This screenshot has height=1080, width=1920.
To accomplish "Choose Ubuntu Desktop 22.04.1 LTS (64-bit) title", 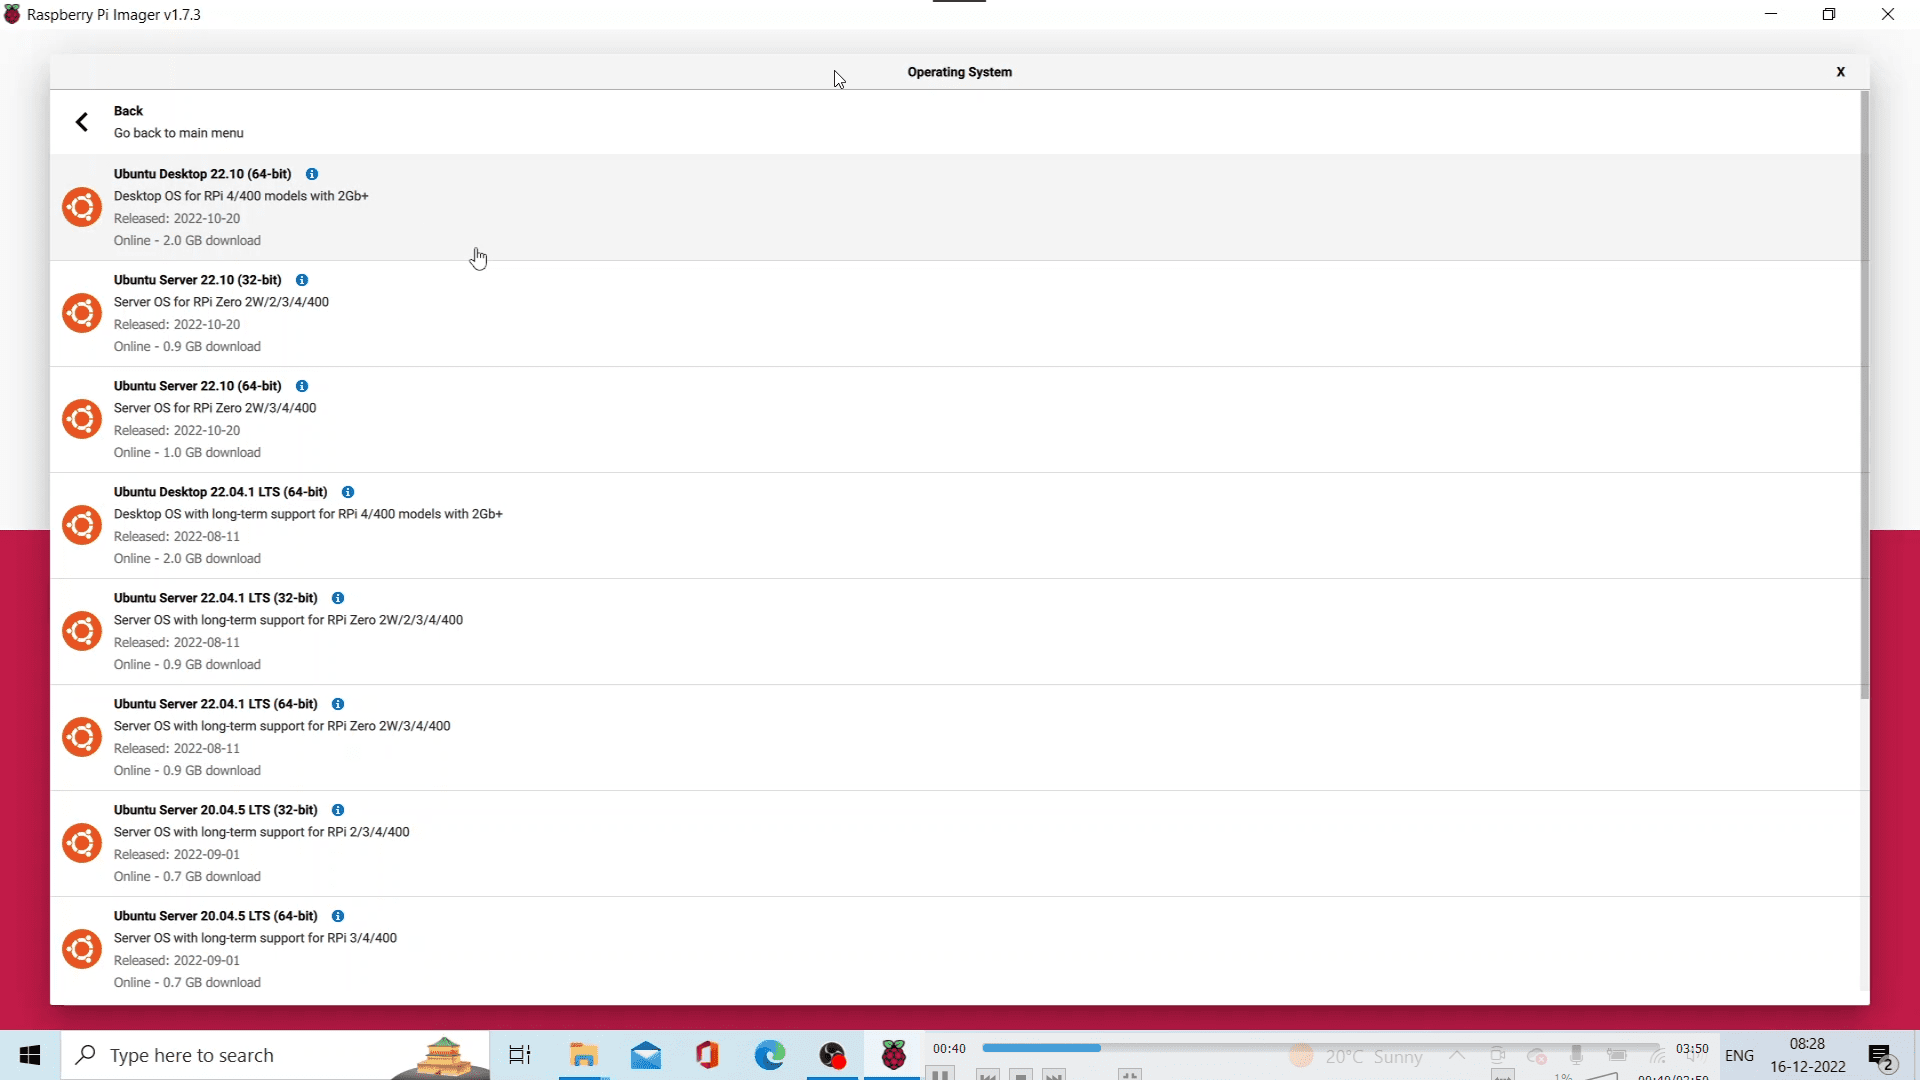I will click(221, 492).
